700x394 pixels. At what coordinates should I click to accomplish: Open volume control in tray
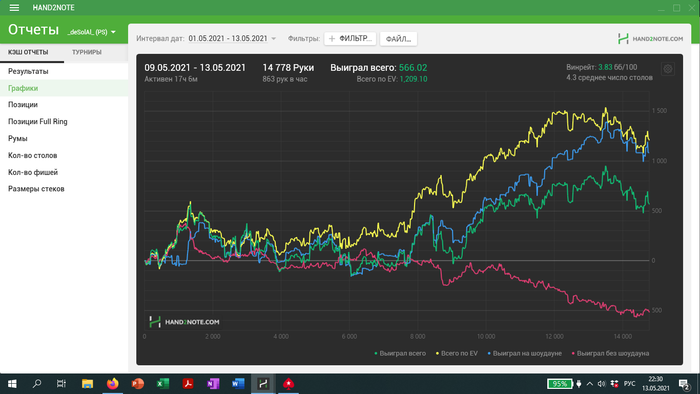[x=601, y=384]
